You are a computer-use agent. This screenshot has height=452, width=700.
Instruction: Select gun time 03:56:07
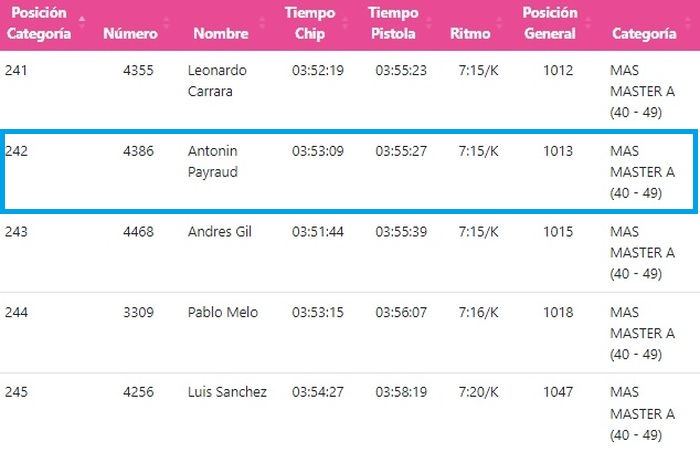[x=401, y=312]
